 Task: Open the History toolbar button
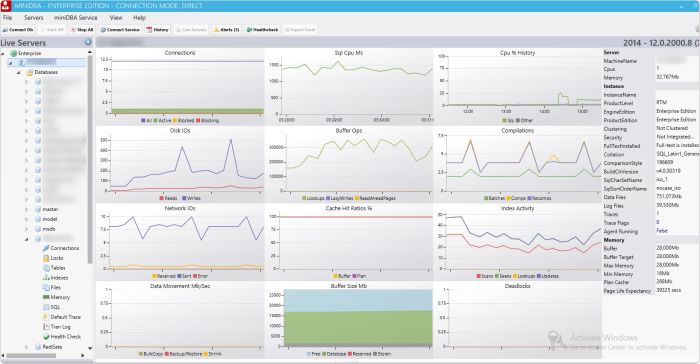point(158,29)
